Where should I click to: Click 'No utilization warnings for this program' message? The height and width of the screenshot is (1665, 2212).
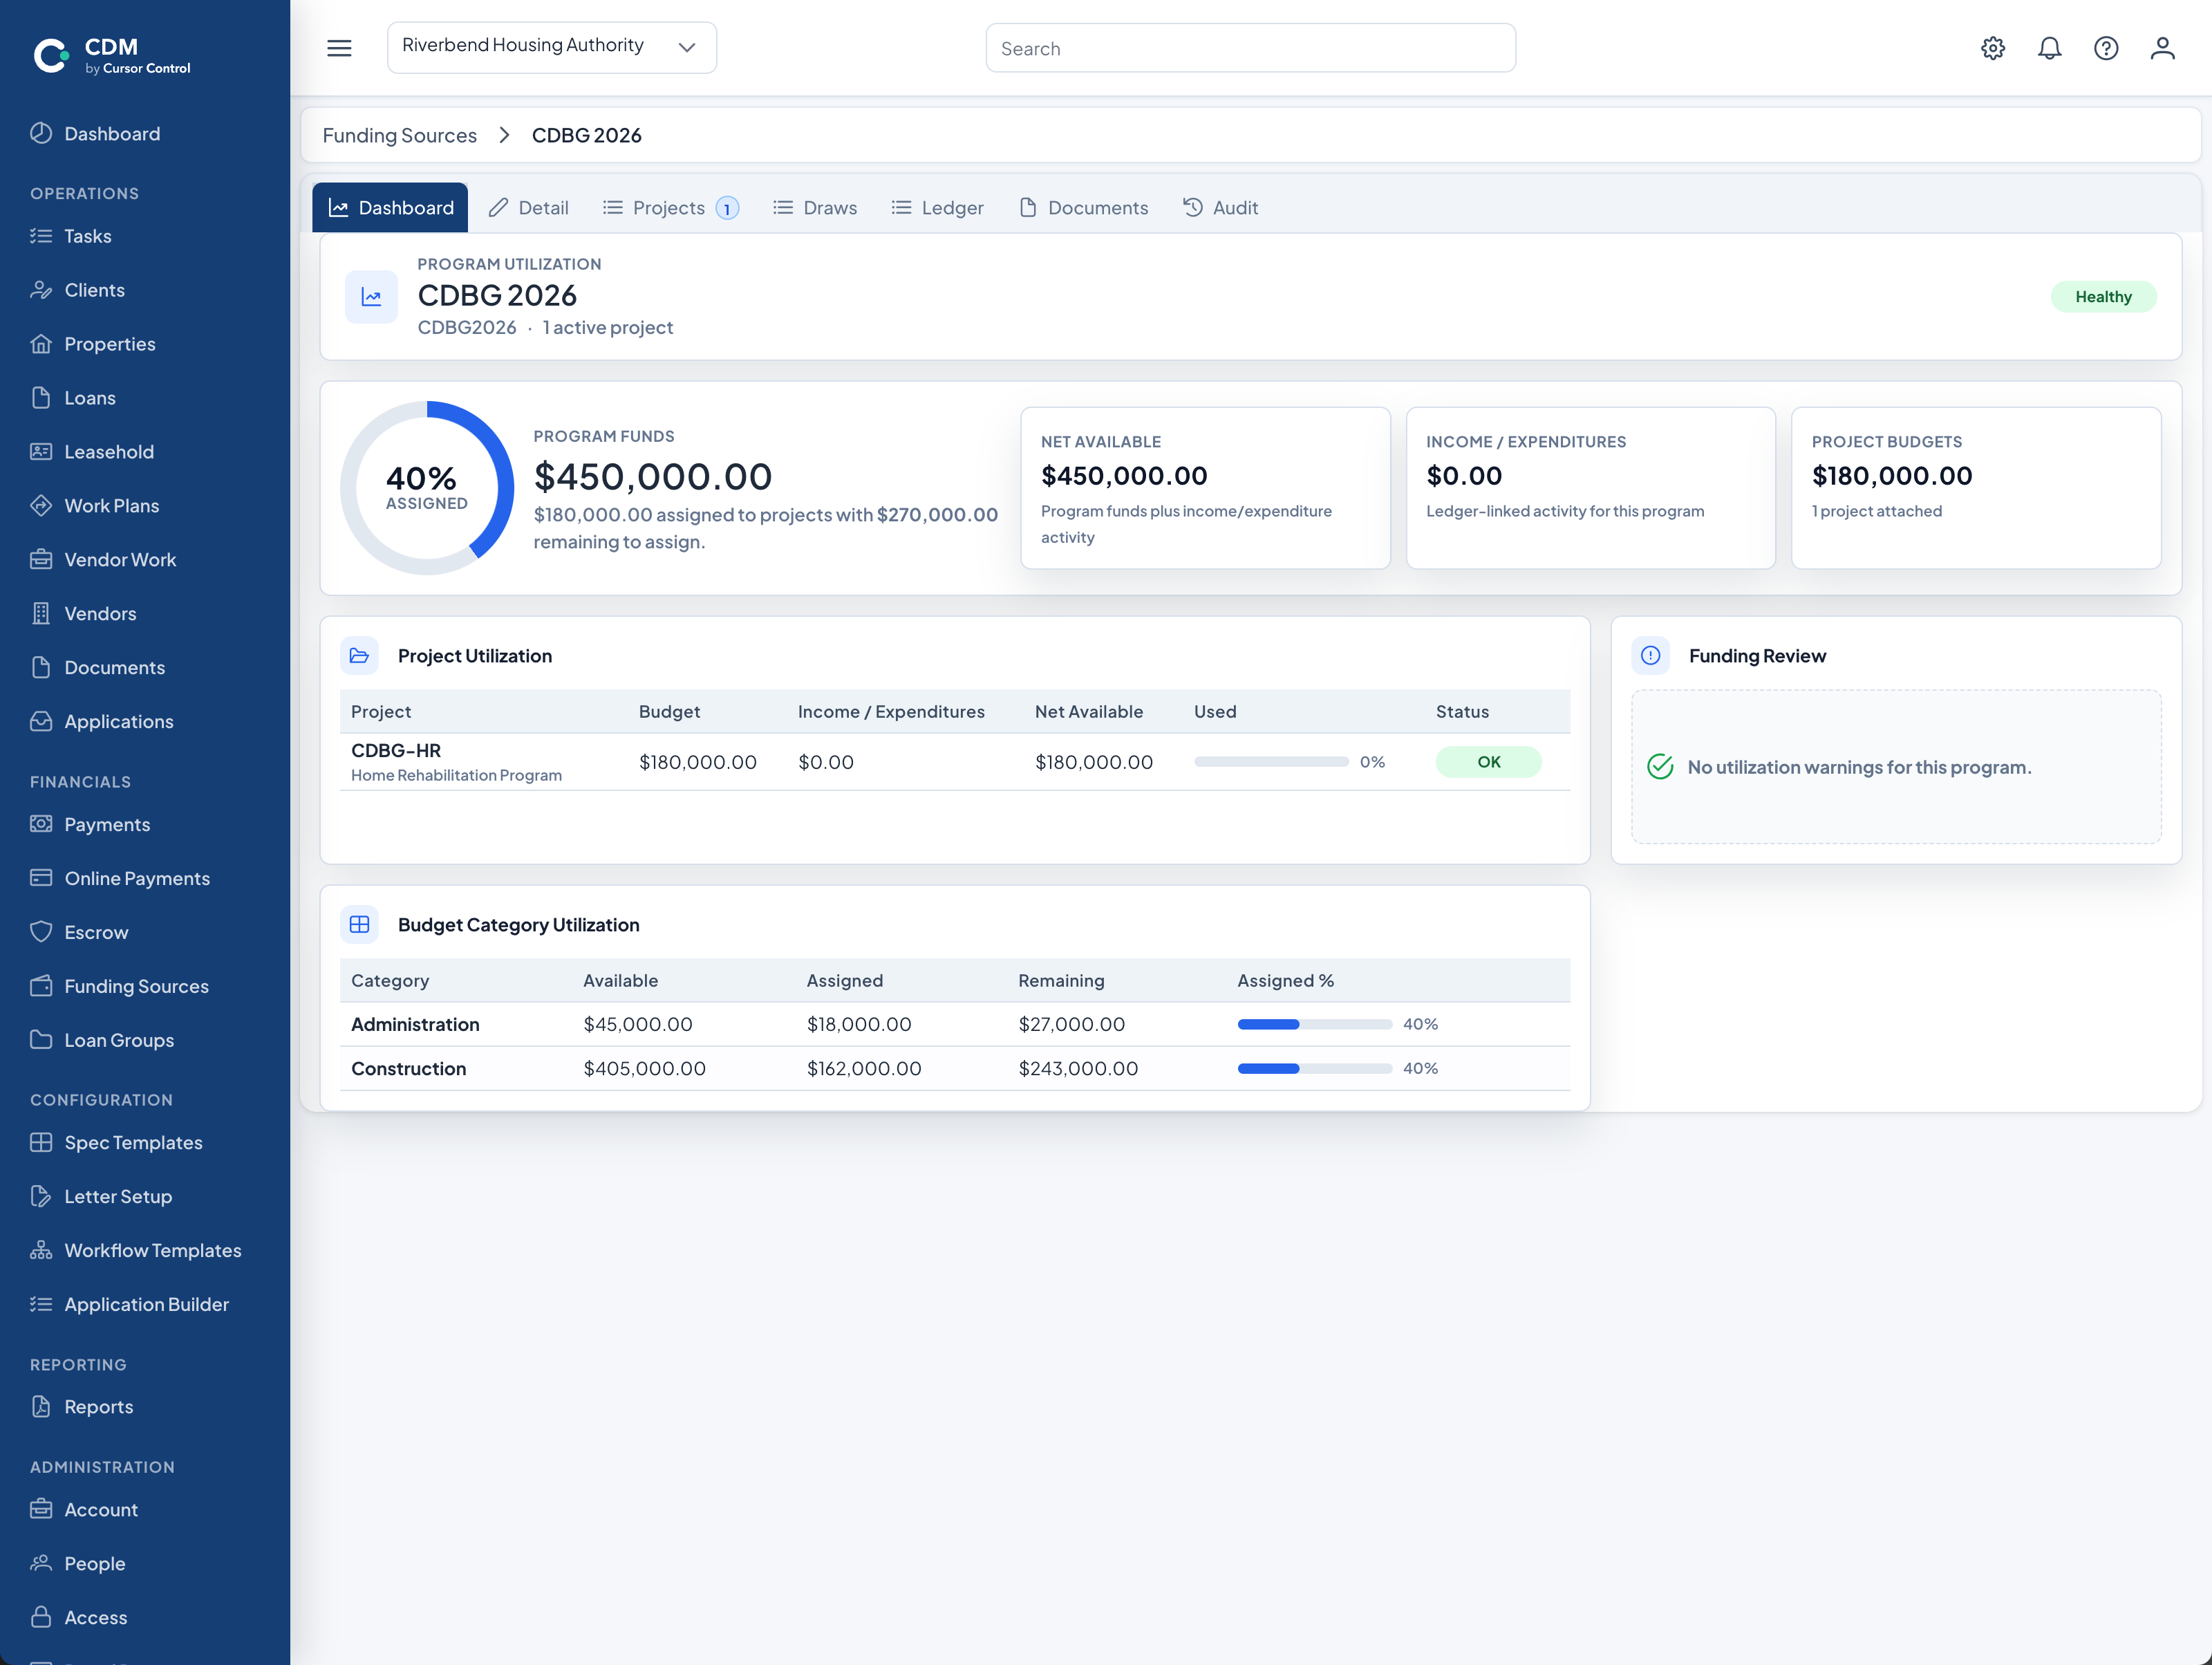pos(1859,767)
